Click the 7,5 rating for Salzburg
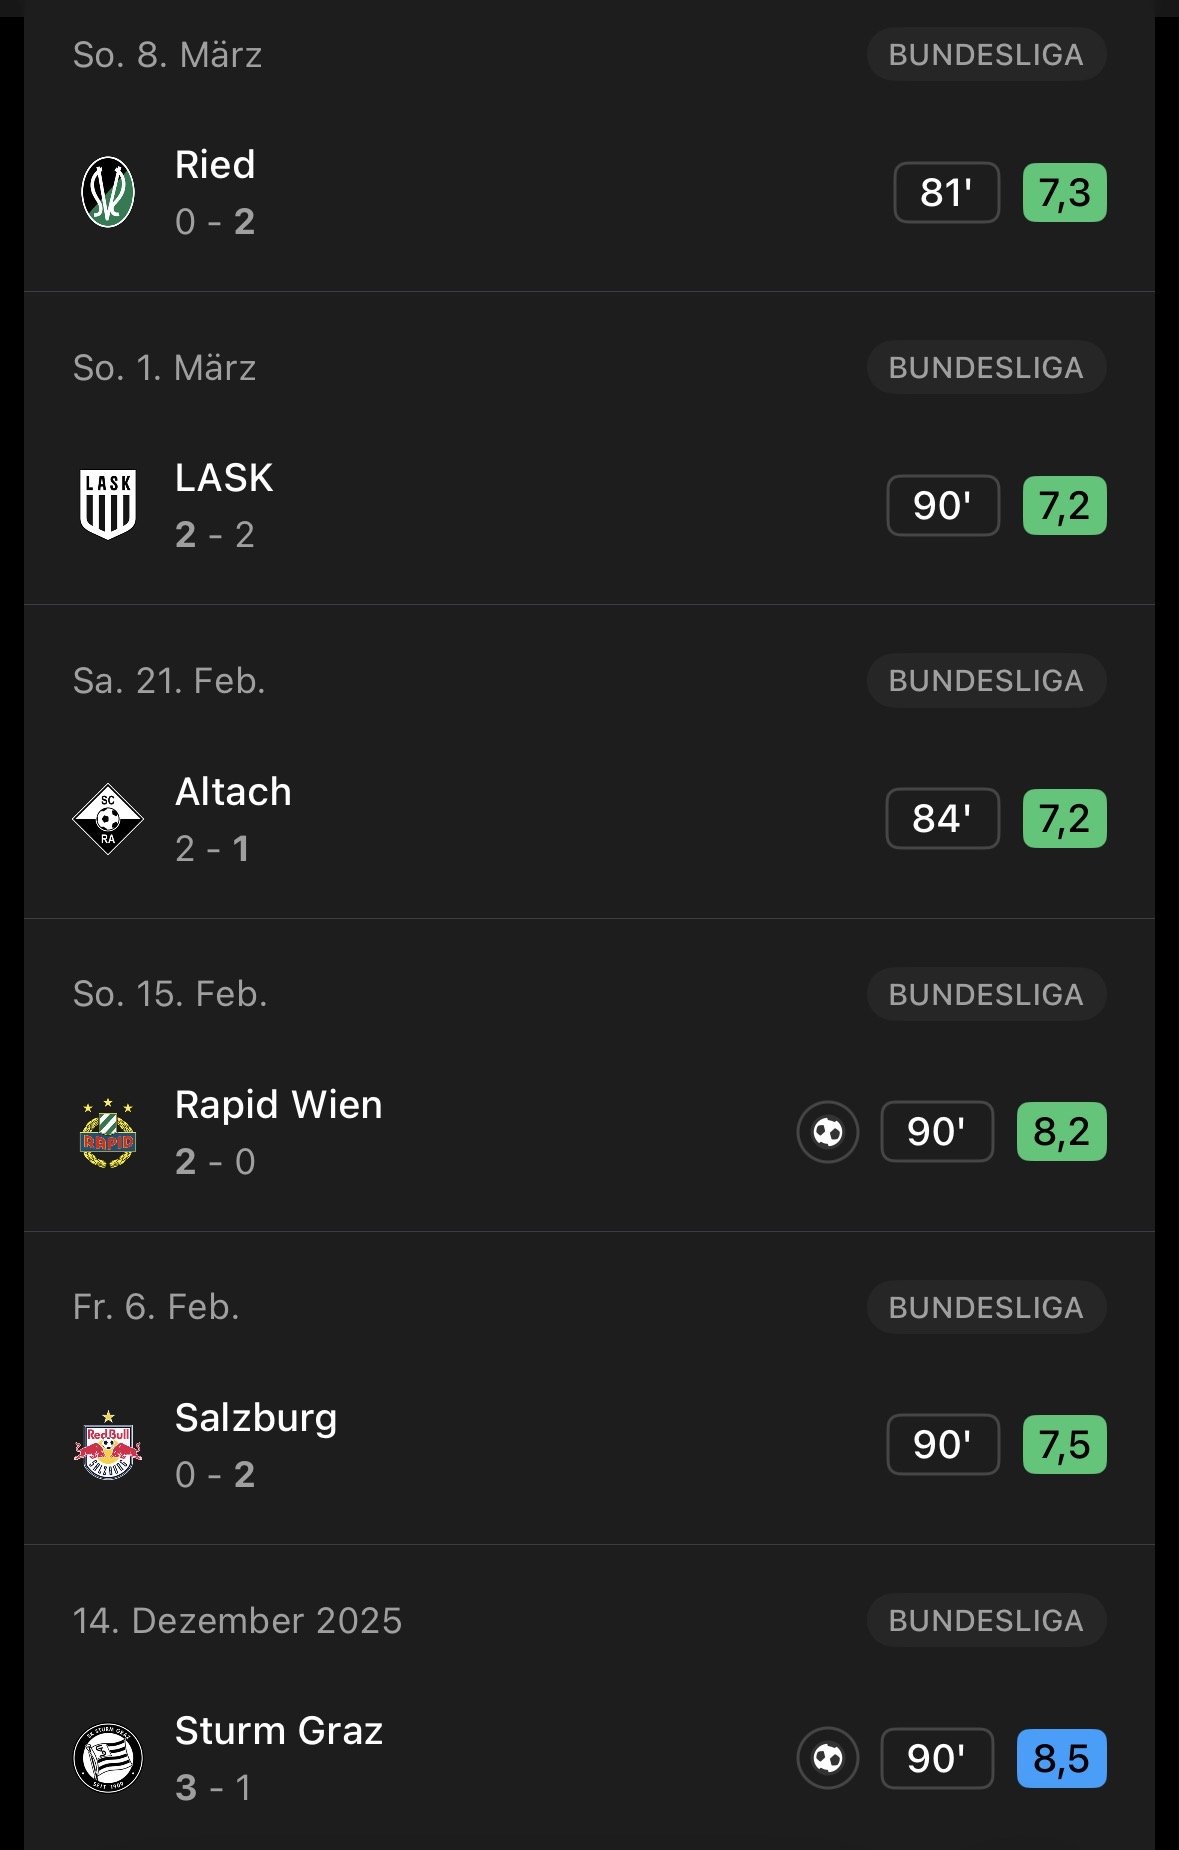Screen dimensions: 1179x1850 pyautogui.click(x=1064, y=1445)
